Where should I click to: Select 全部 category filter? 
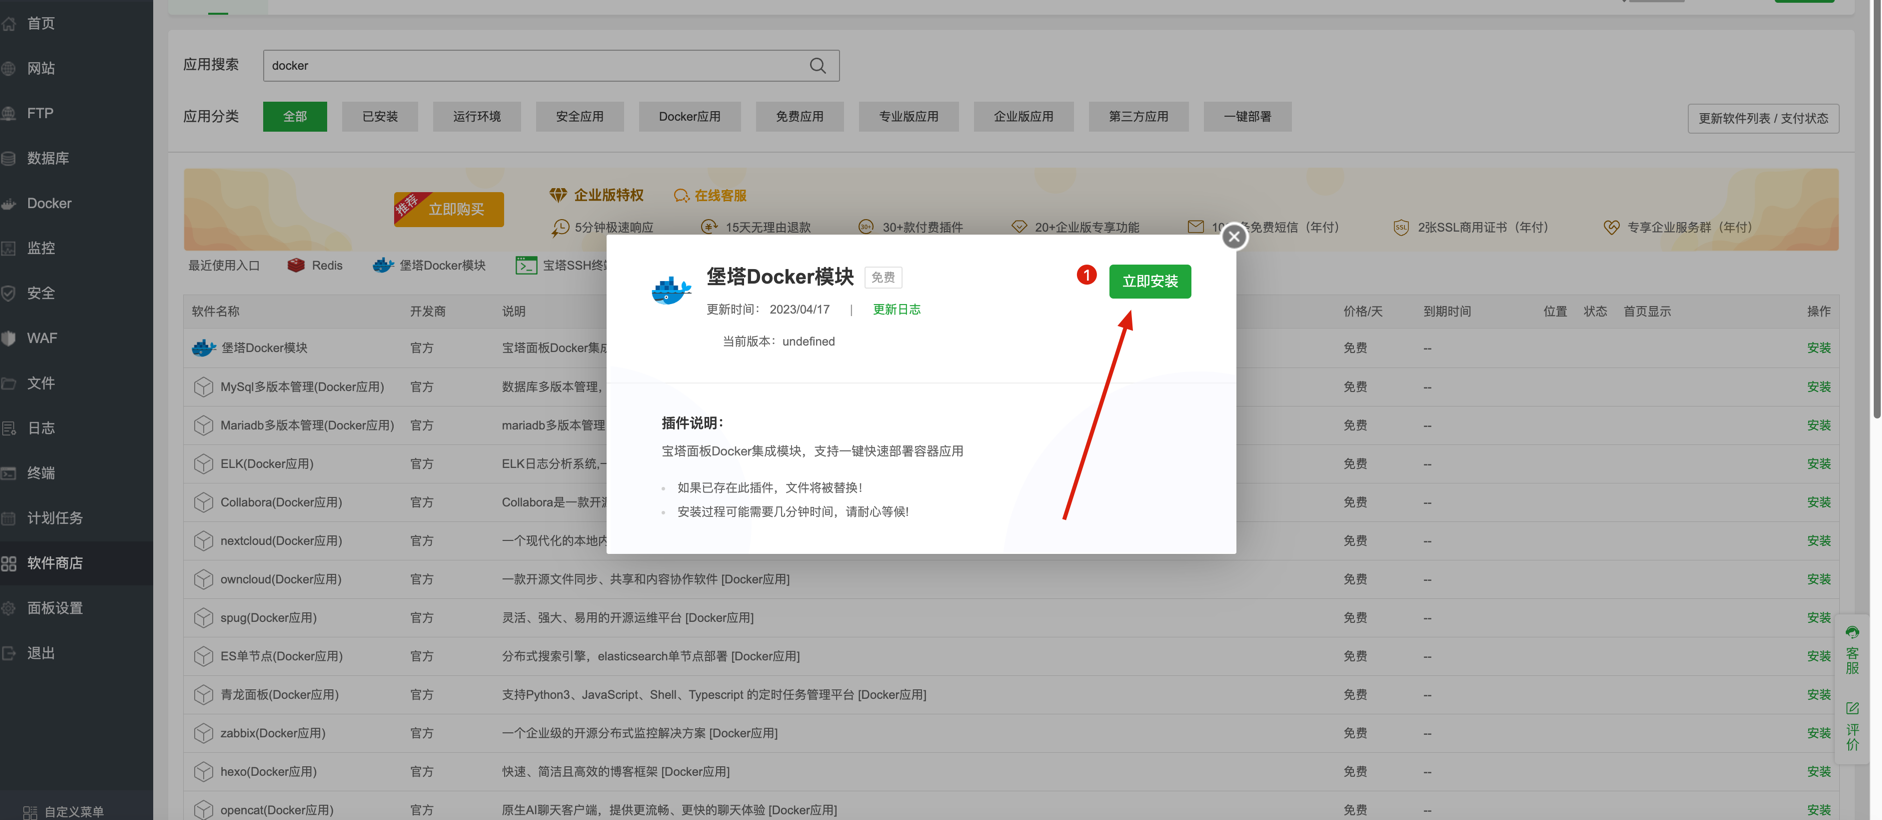coord(295,117)
